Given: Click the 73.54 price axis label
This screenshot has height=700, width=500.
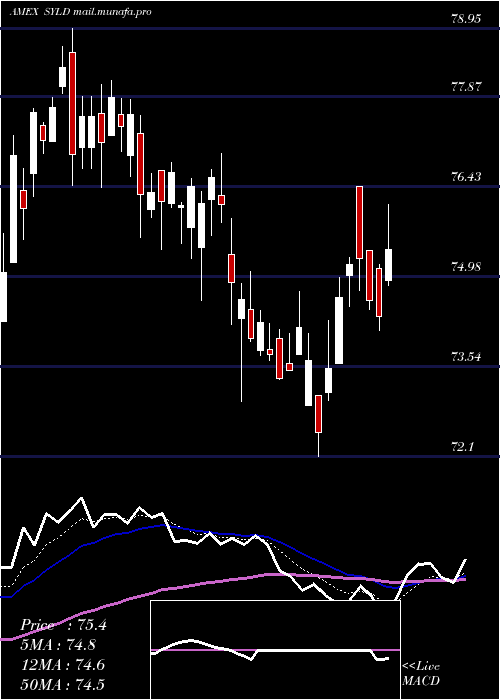Looking at the screenshot, I should pyautogui.click(x=466, y=357).
